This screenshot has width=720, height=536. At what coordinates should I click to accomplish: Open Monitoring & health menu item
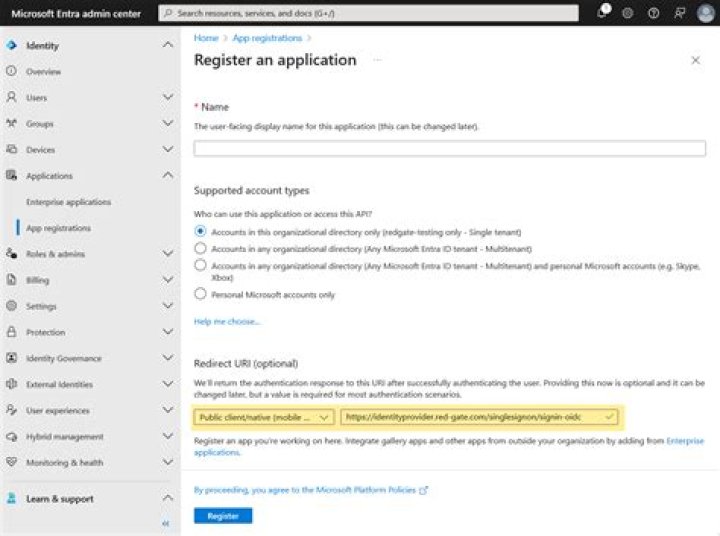click(64, 462)
